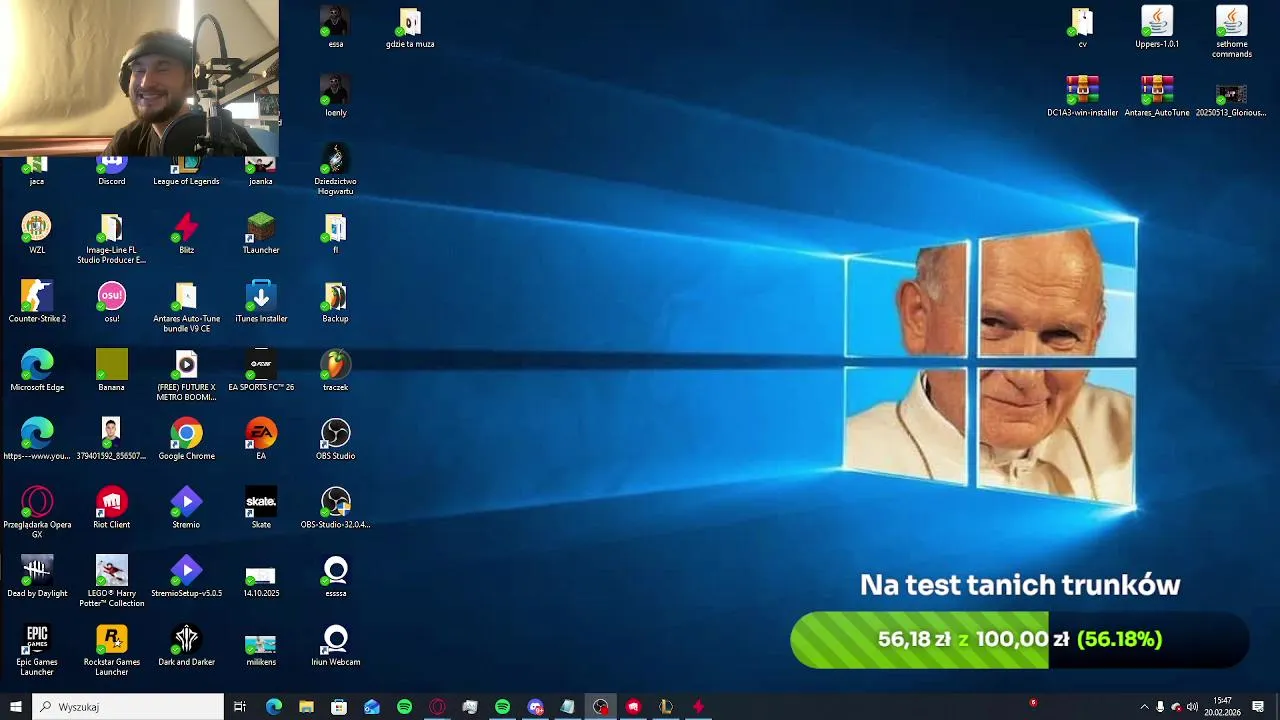Launch Dziedzictwo Hogwartu from the desktop
The width and height of the screenshot is (1280, 720).
335,169
